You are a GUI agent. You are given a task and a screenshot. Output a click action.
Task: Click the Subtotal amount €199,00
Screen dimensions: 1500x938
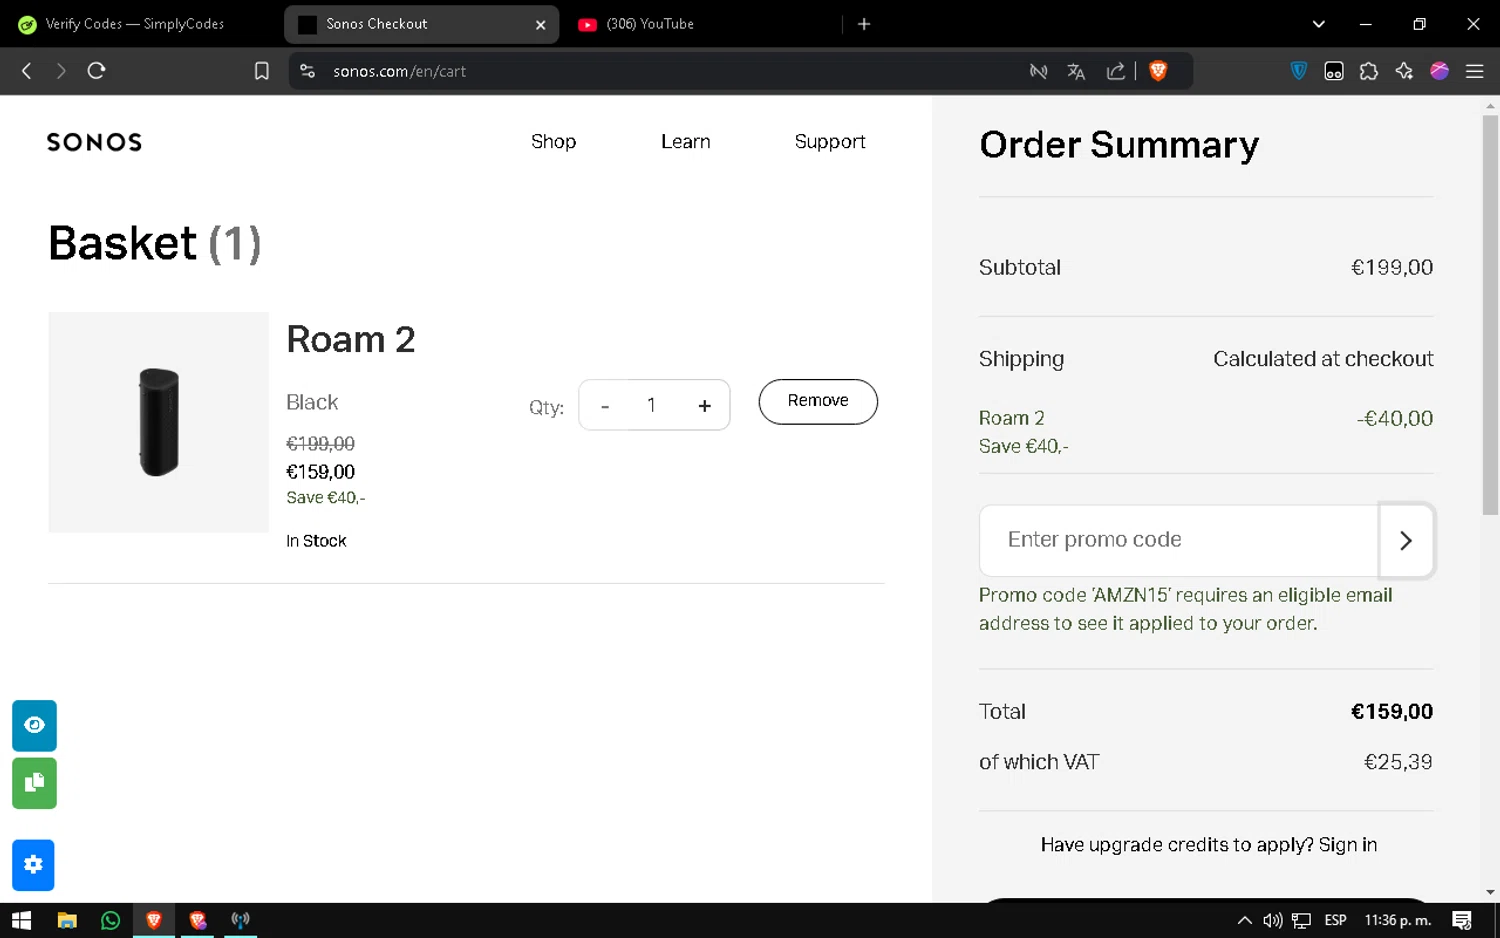coord(1392,267)
